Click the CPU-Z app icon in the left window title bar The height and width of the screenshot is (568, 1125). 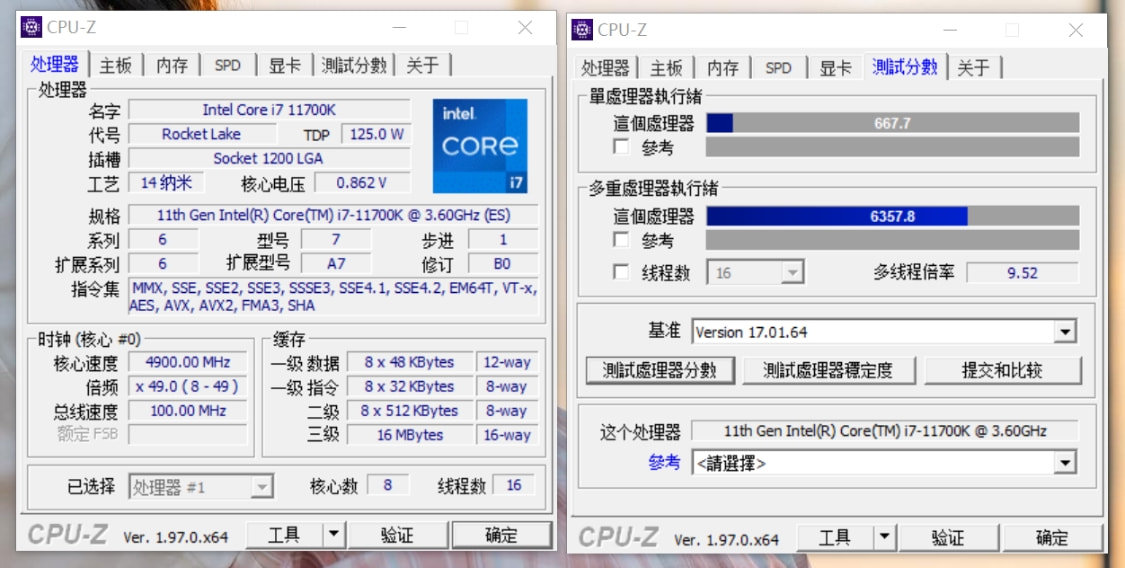(x=32, y=27)
